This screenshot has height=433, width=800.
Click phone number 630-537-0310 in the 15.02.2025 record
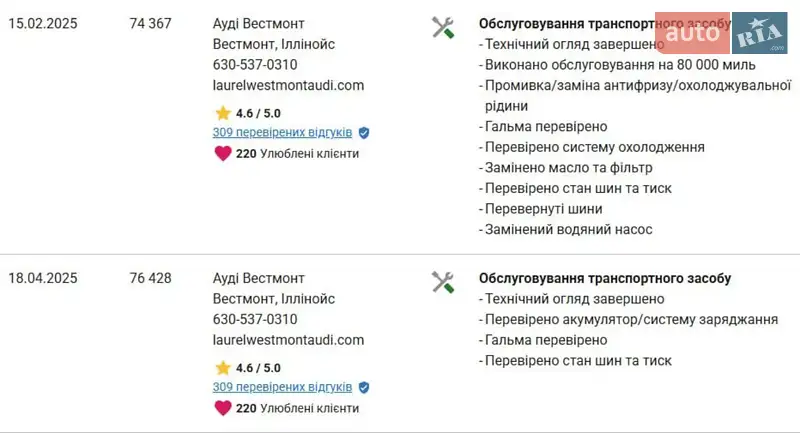click(x=255, y=64)
